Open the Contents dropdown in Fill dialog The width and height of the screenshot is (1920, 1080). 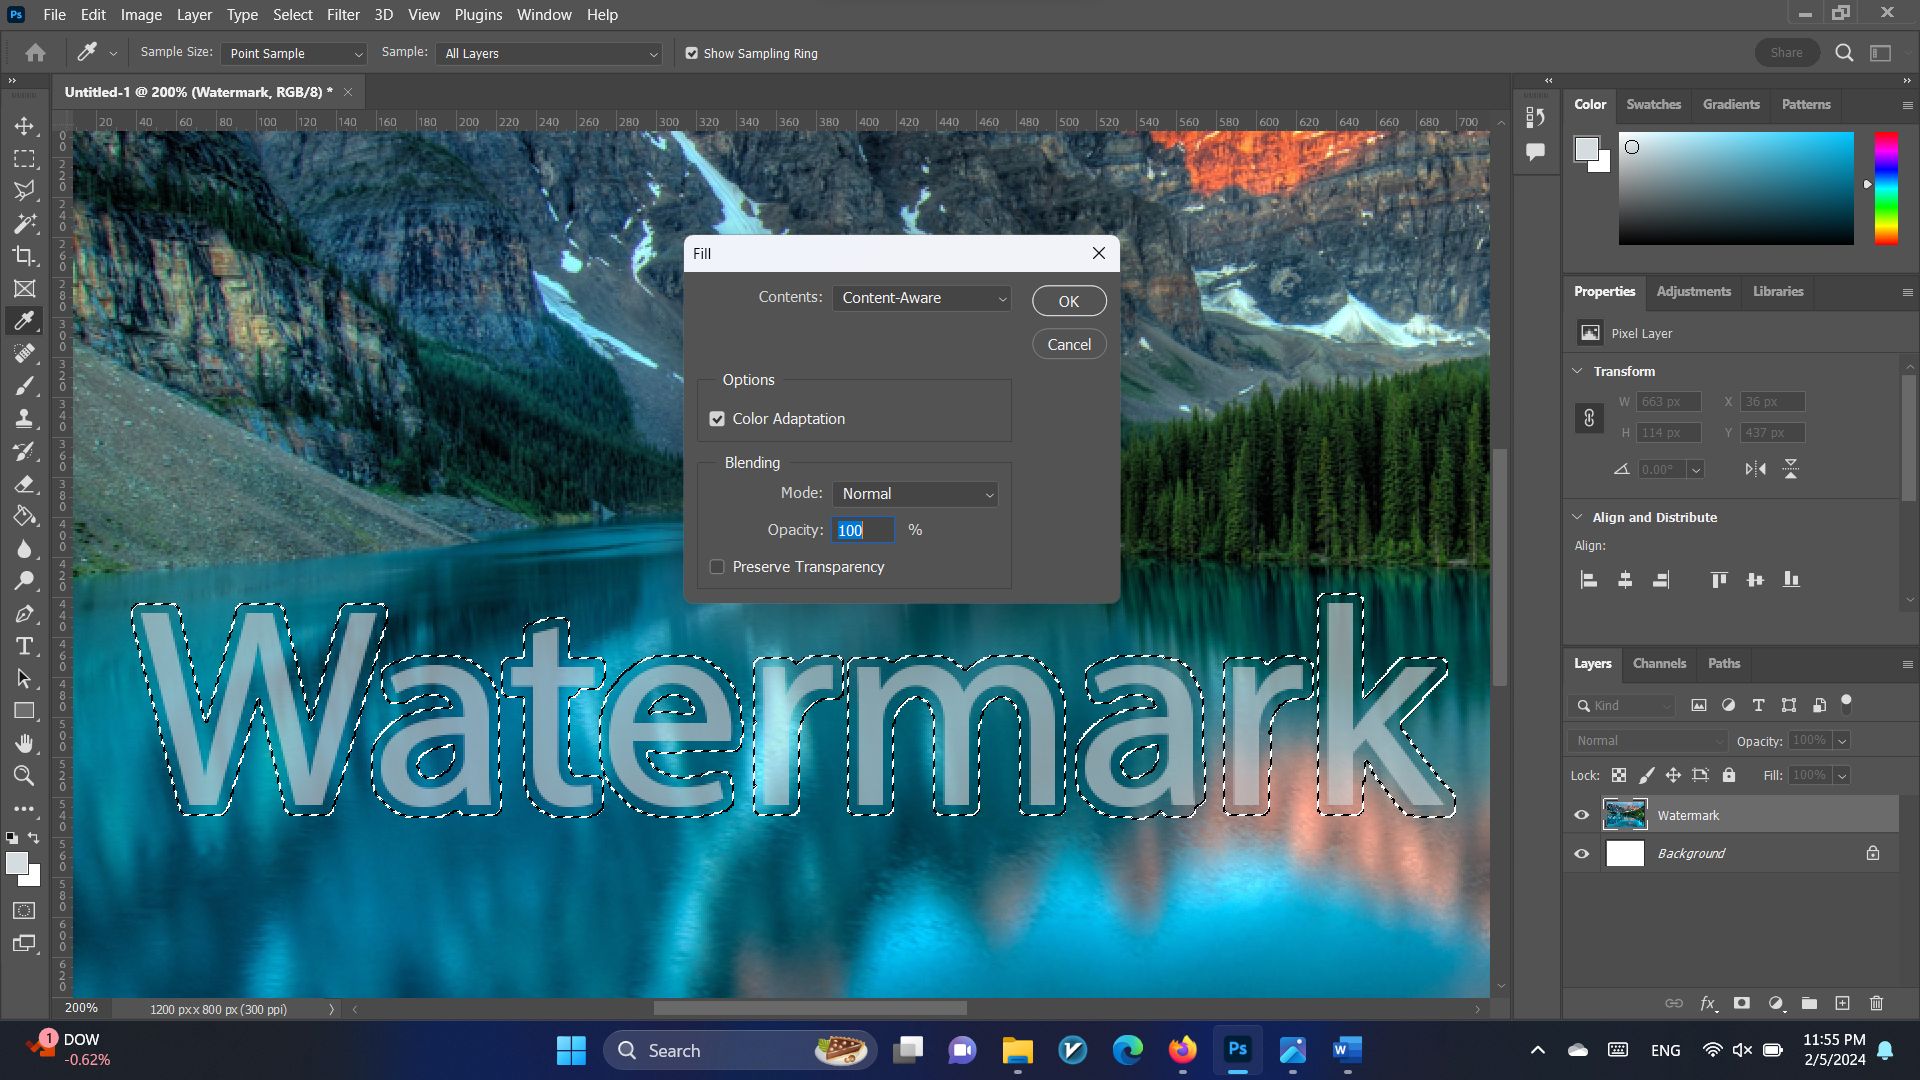coord(921,298)
